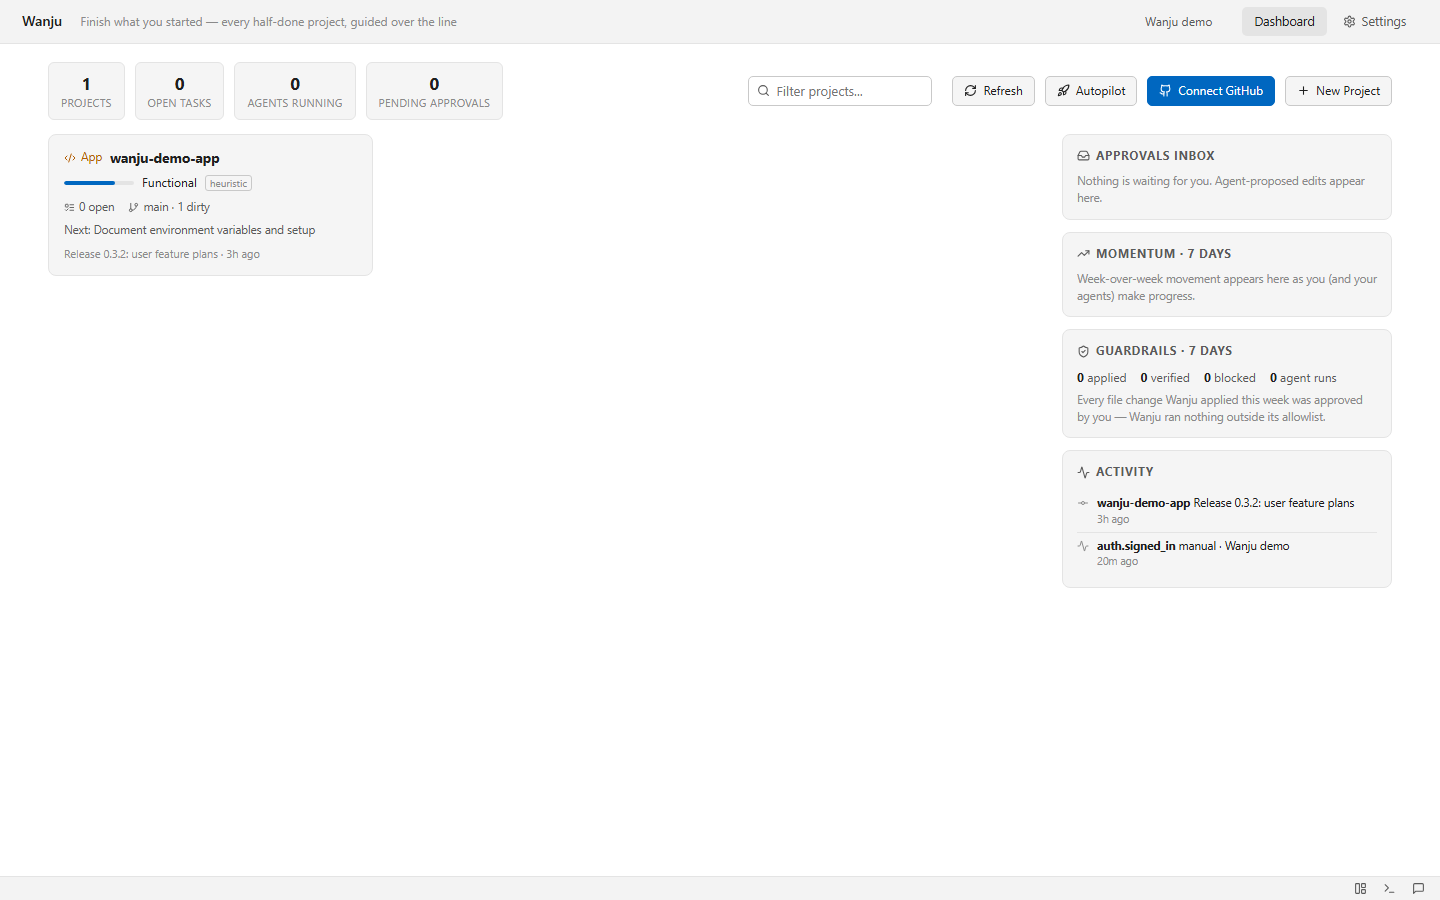Screen dimensions: 1440x900
Task: Click project card's 'Release 0.3.2: user feature plans · 3h ago'
Action: tap(162, 254)
